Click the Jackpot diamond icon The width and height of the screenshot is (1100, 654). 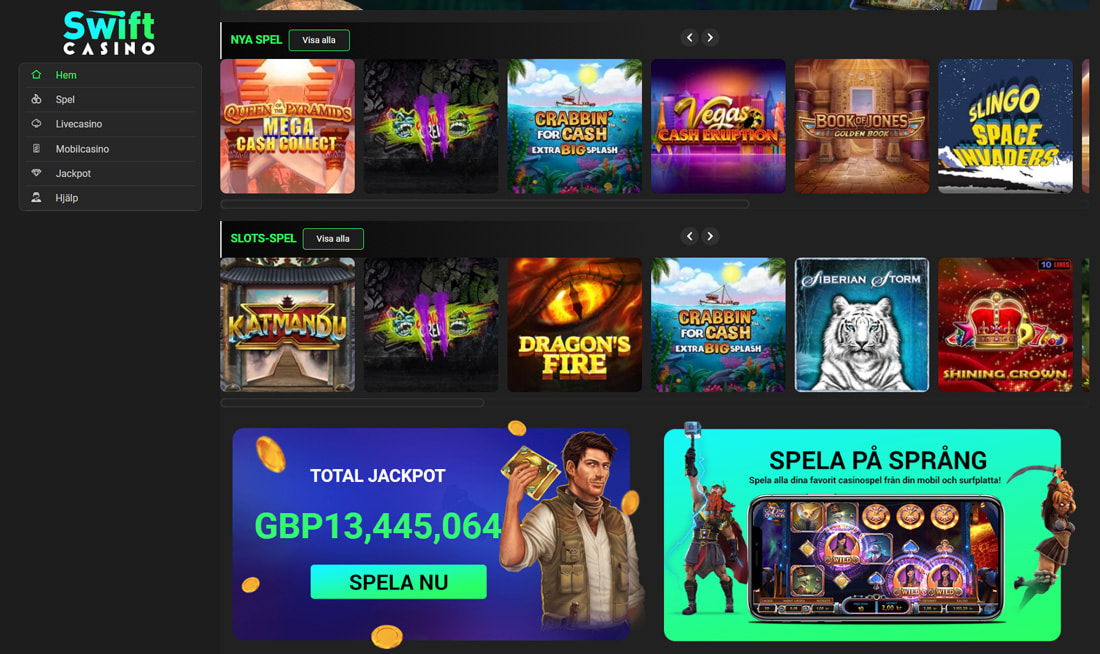36,173
